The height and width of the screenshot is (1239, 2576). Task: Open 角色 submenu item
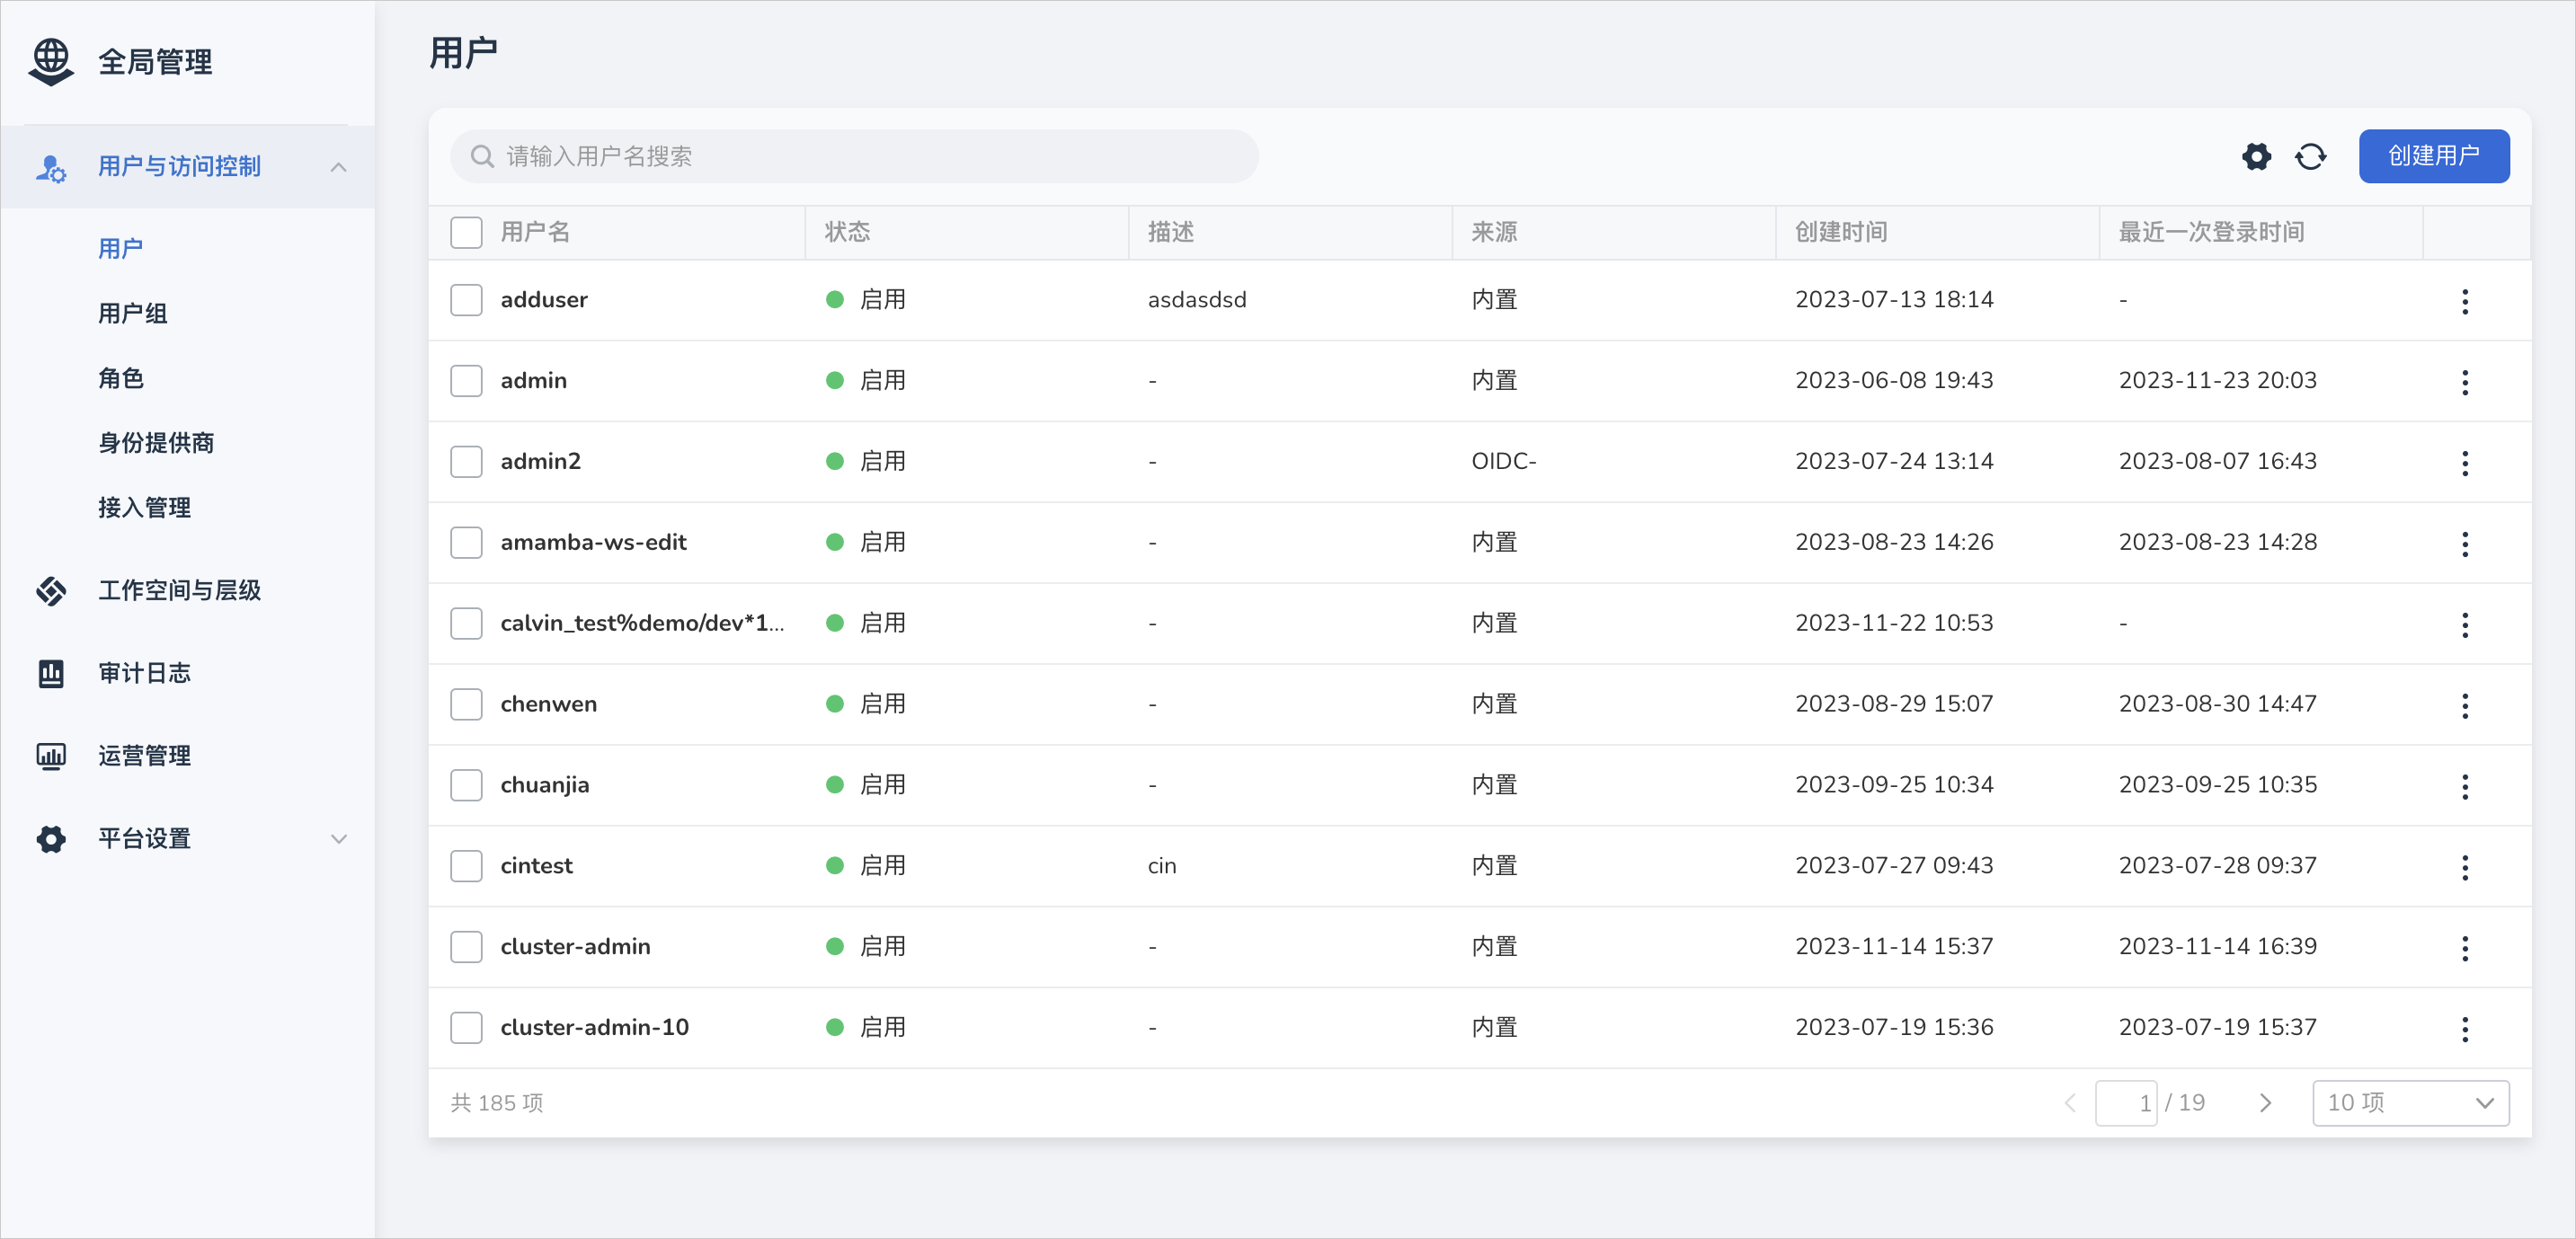click(121, 379)
